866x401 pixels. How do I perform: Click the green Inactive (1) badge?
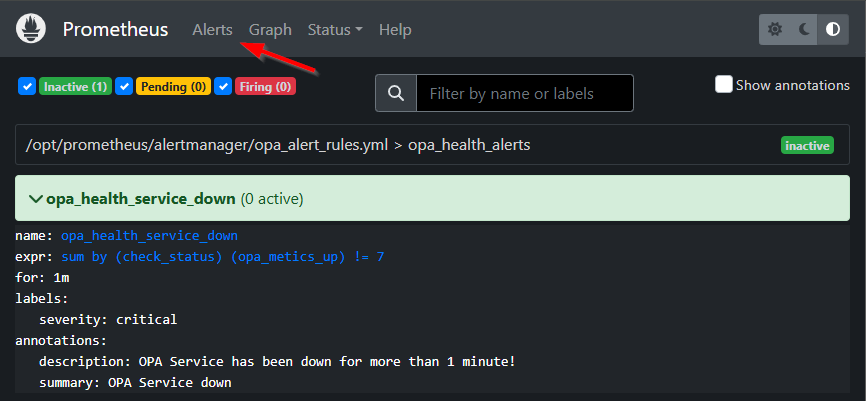[76, 87]
